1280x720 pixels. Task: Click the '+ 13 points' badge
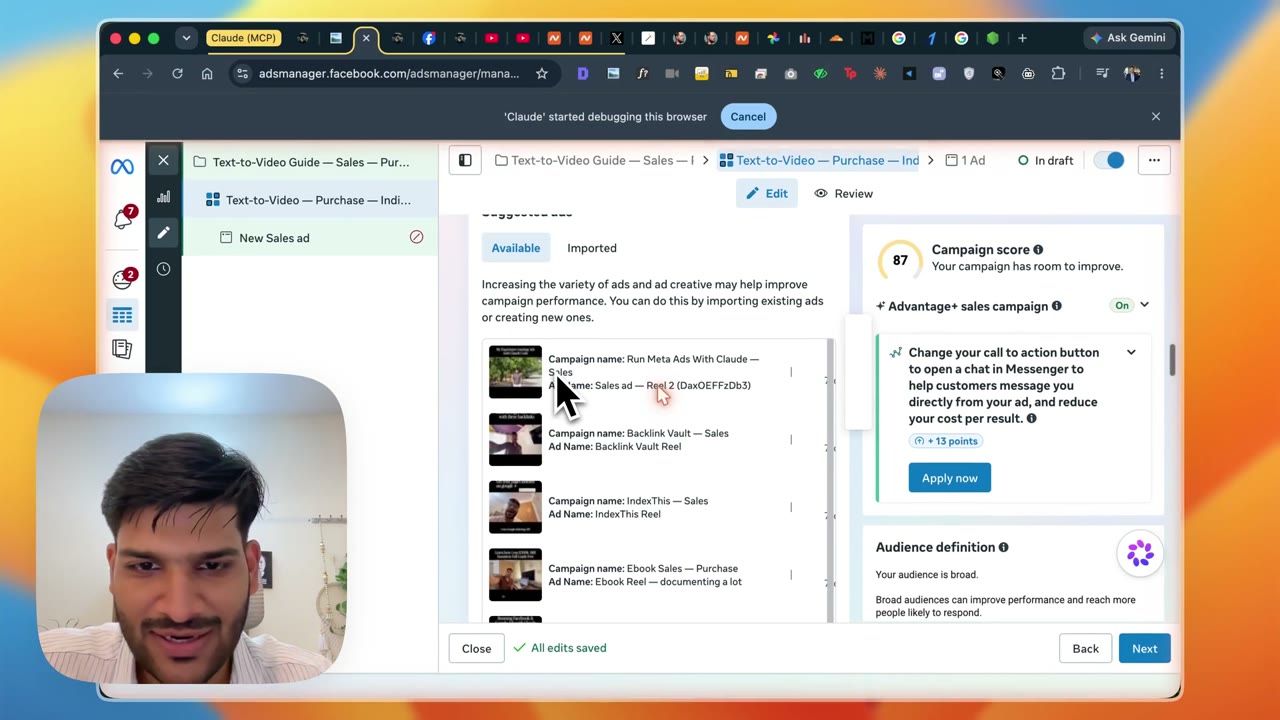click(945, 441)
